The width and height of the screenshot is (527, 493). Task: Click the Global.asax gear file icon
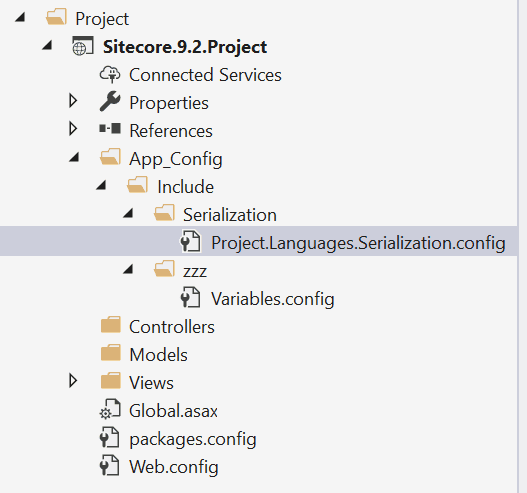(x=110, y=409)
